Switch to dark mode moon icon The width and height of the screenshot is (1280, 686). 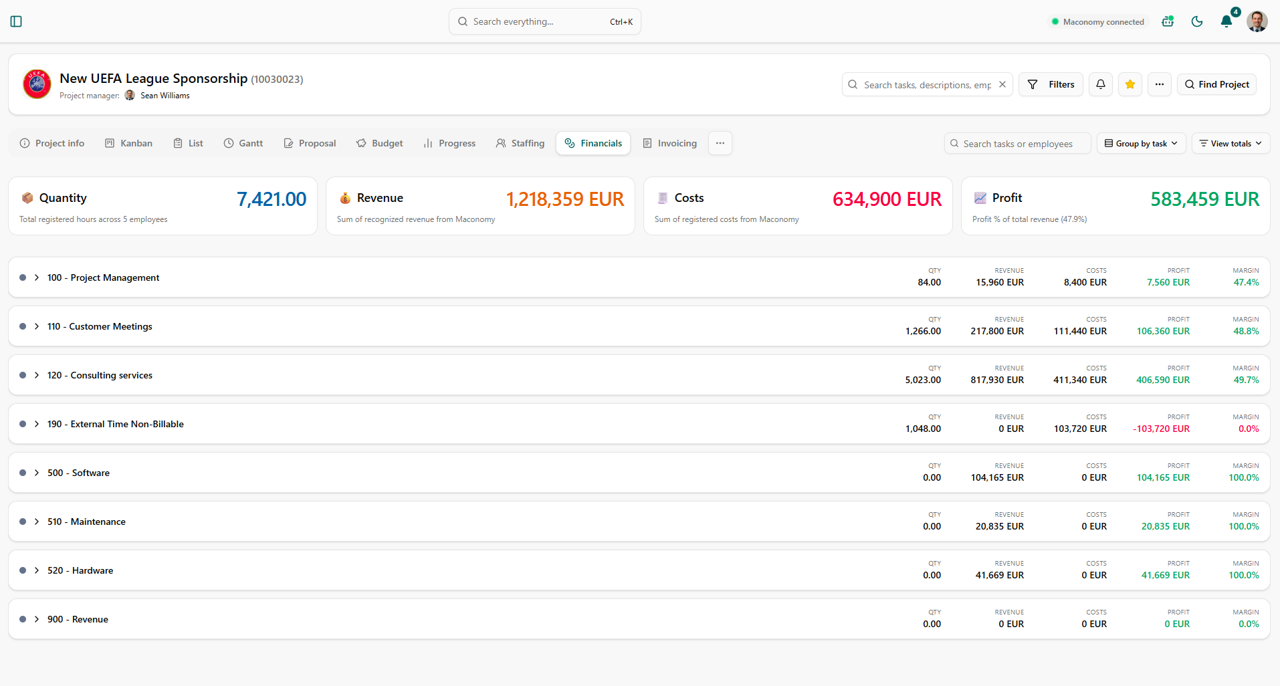[x=1197, y=21]
